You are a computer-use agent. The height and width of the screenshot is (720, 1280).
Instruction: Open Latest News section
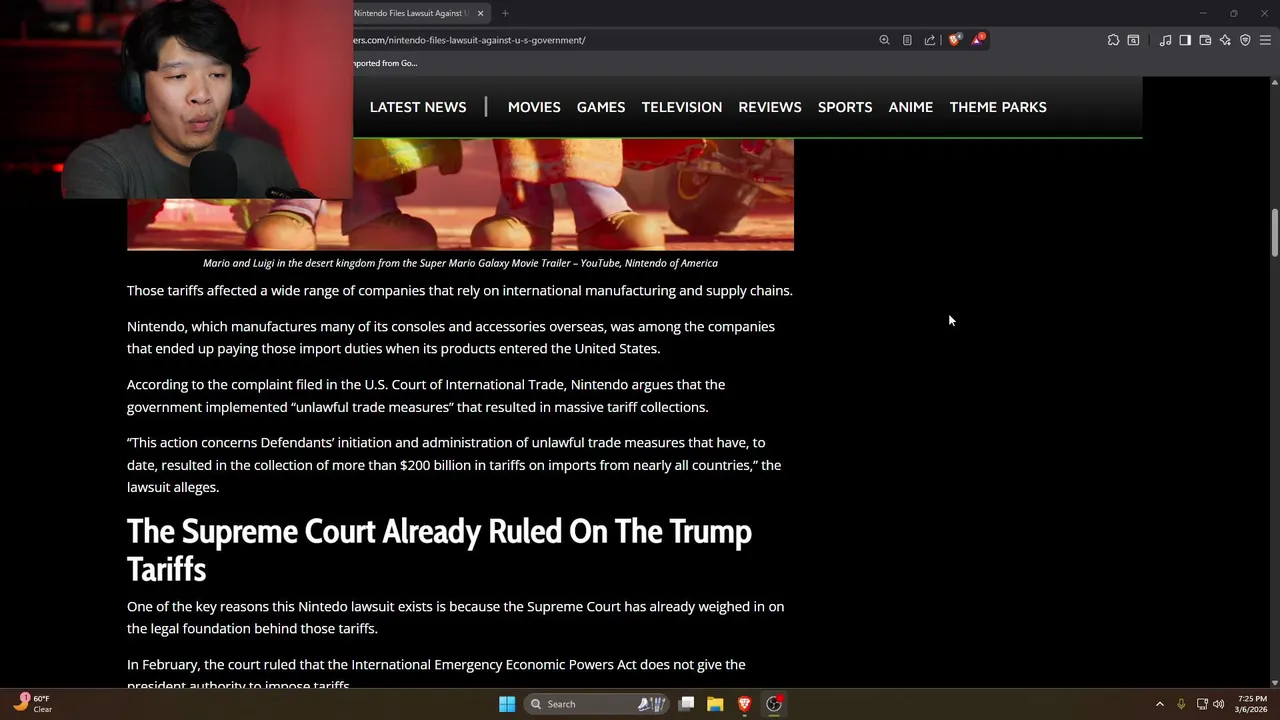click(x=418, y=107)
